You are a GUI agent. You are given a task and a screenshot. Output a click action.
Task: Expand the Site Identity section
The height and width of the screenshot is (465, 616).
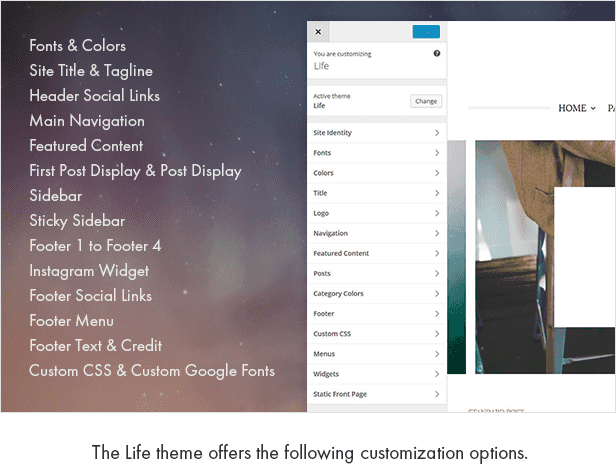point(376,133)
